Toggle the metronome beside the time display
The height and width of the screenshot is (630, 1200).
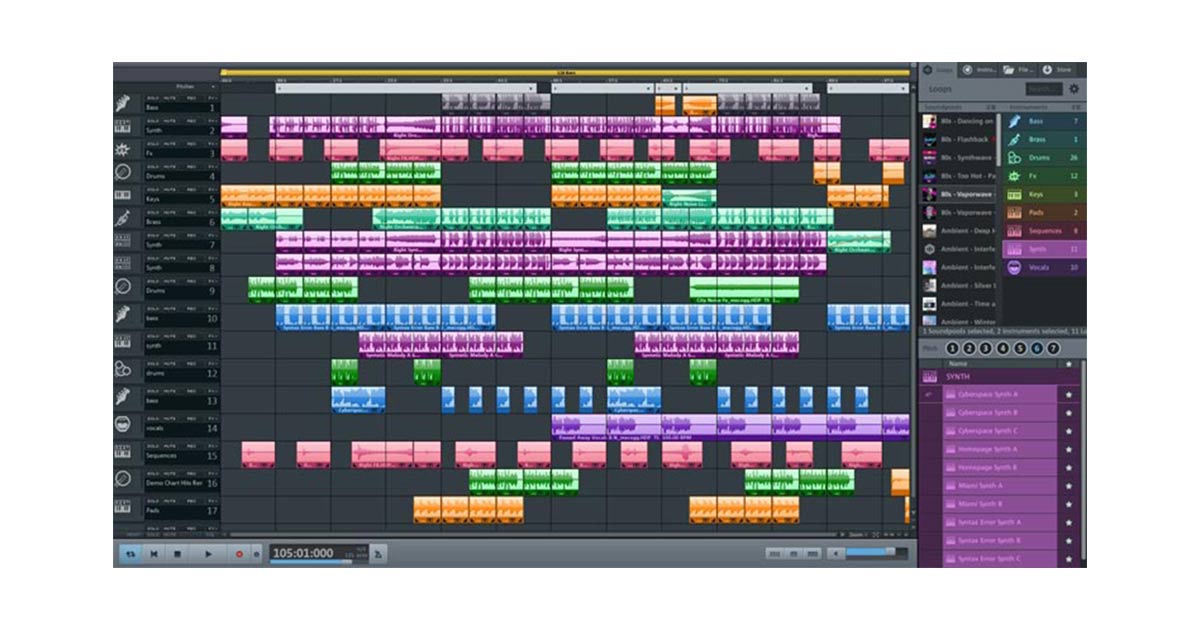tap(379, 553)
